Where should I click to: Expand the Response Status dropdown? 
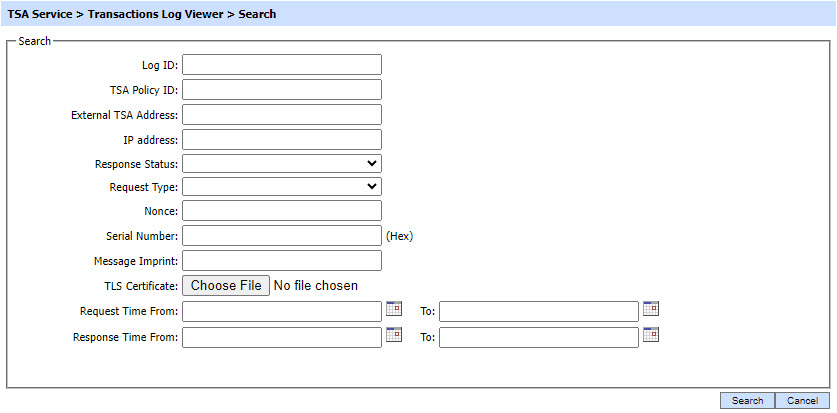tap(282, 163)
